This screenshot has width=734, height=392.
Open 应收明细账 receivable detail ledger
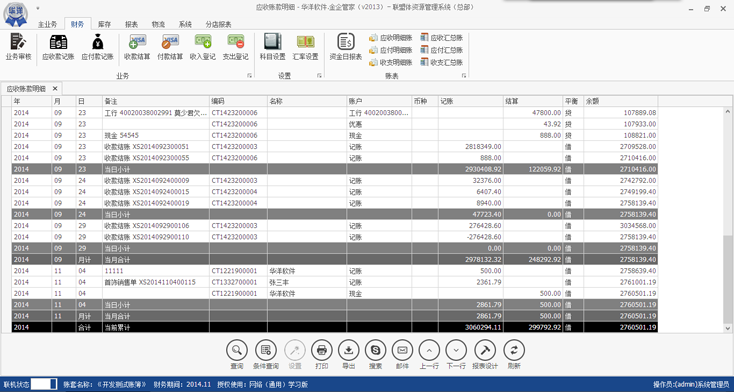tap(391, 37)
